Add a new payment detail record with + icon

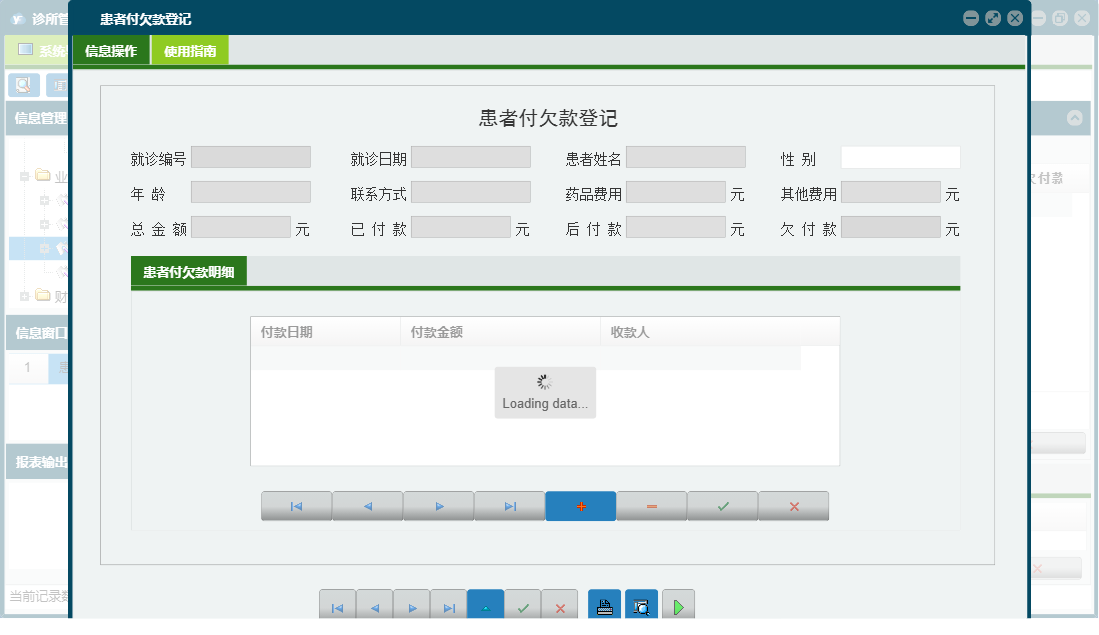pos(580,506)
